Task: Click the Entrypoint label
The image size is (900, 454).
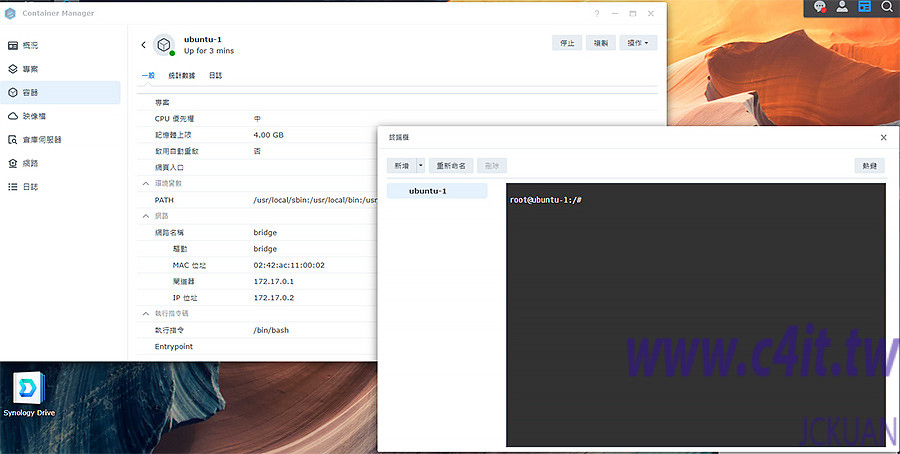Action: [173, 347]
